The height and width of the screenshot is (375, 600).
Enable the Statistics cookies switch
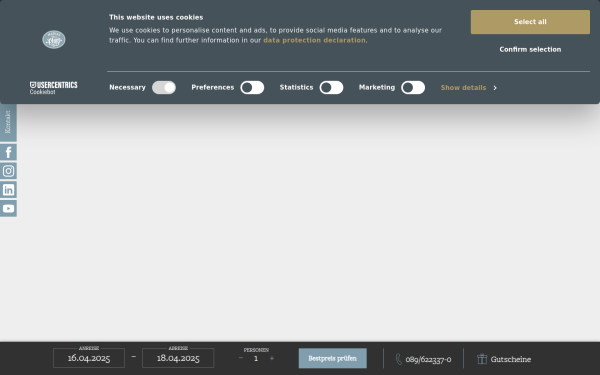(x=331, y=88)
